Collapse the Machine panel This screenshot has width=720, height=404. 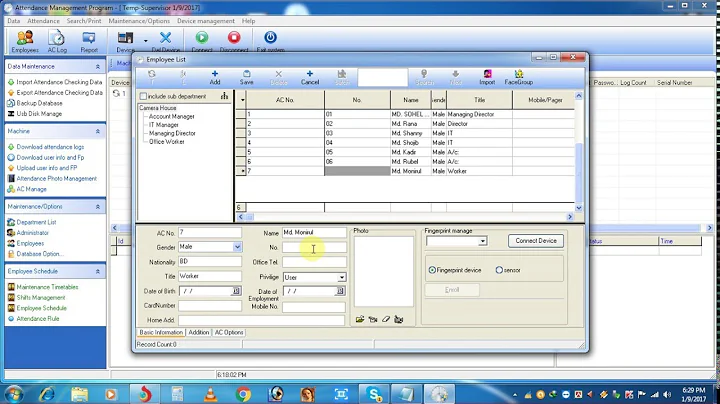click(98, 131)
